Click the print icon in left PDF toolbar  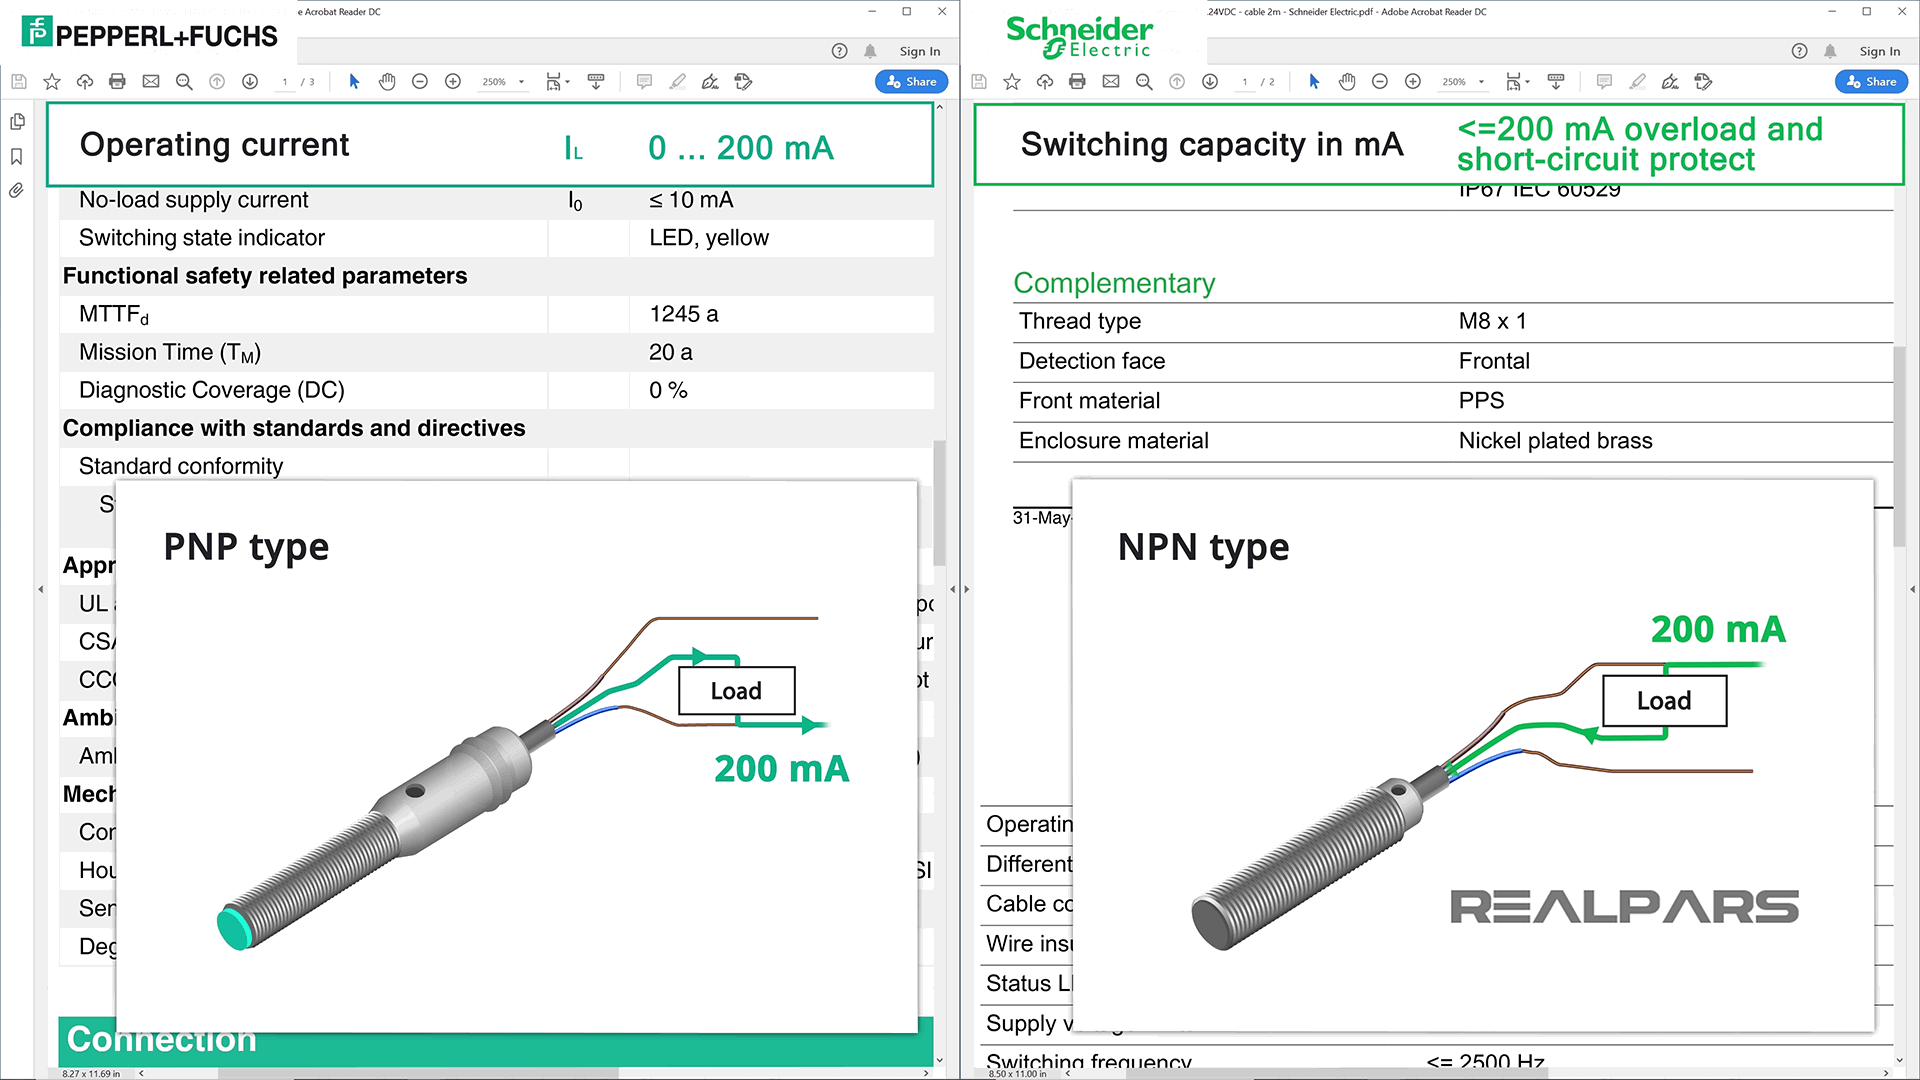click(x=117, y=80)
